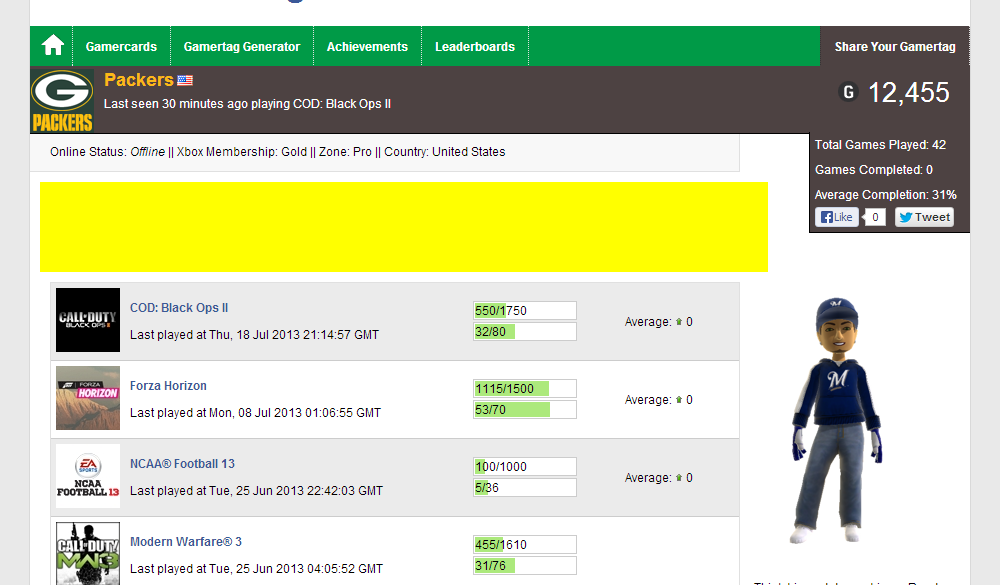Click Last played Mon, 08 Jul 2013 timestamp

[255, 413]
